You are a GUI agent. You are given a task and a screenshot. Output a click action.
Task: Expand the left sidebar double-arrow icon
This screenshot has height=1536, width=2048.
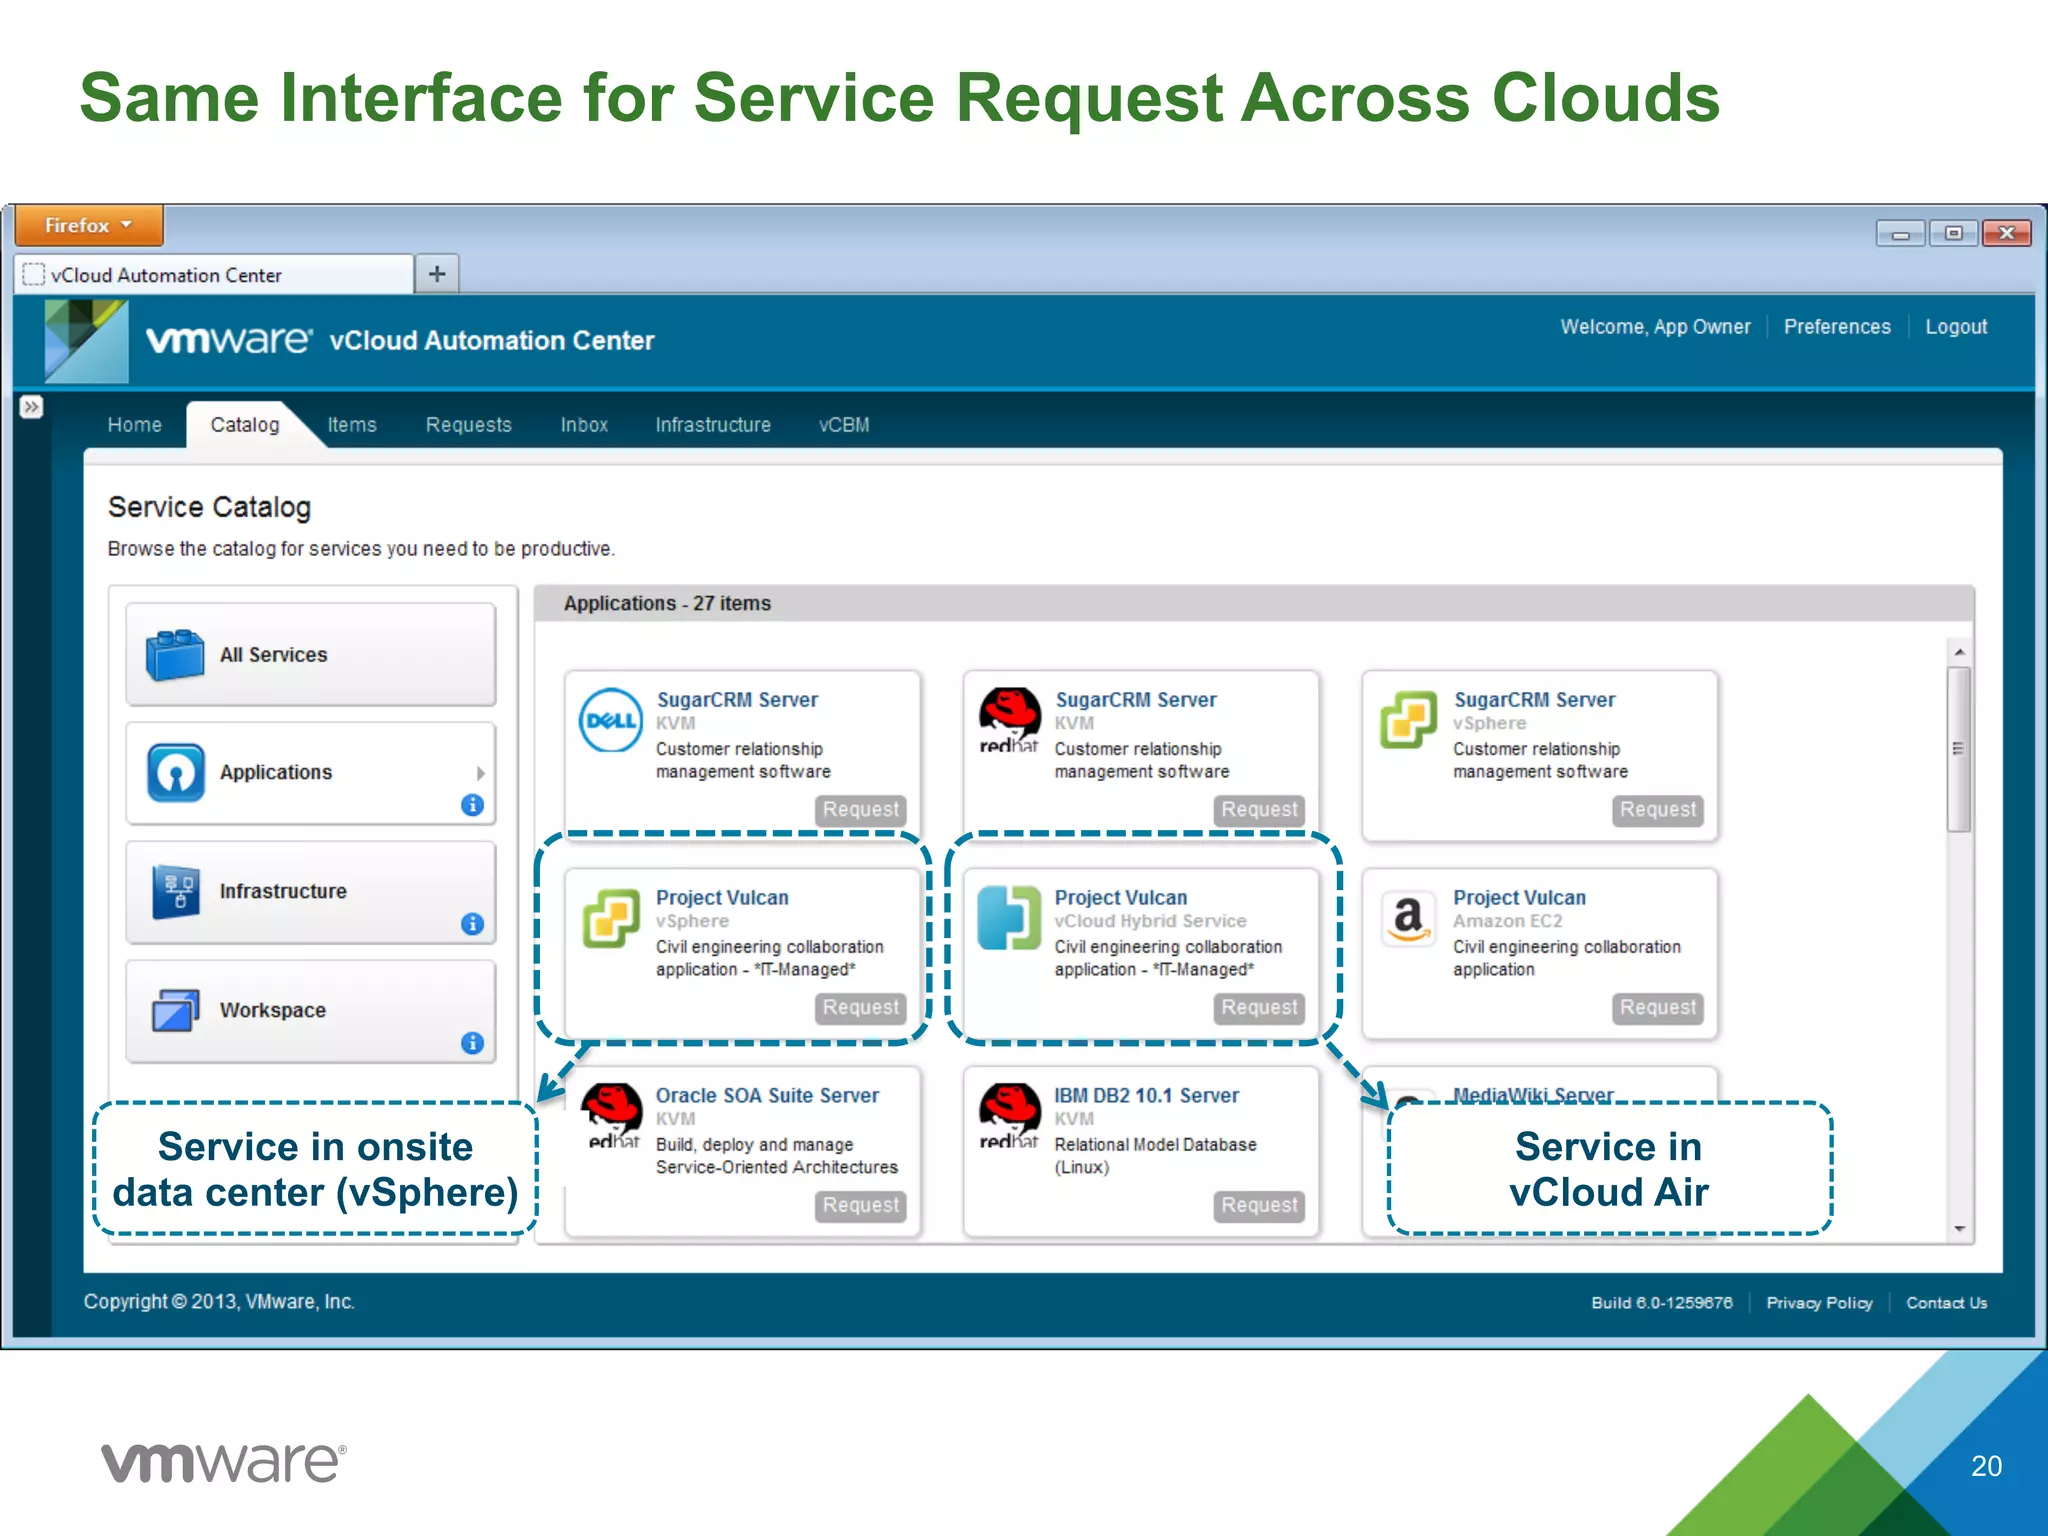tap(31, 407)
